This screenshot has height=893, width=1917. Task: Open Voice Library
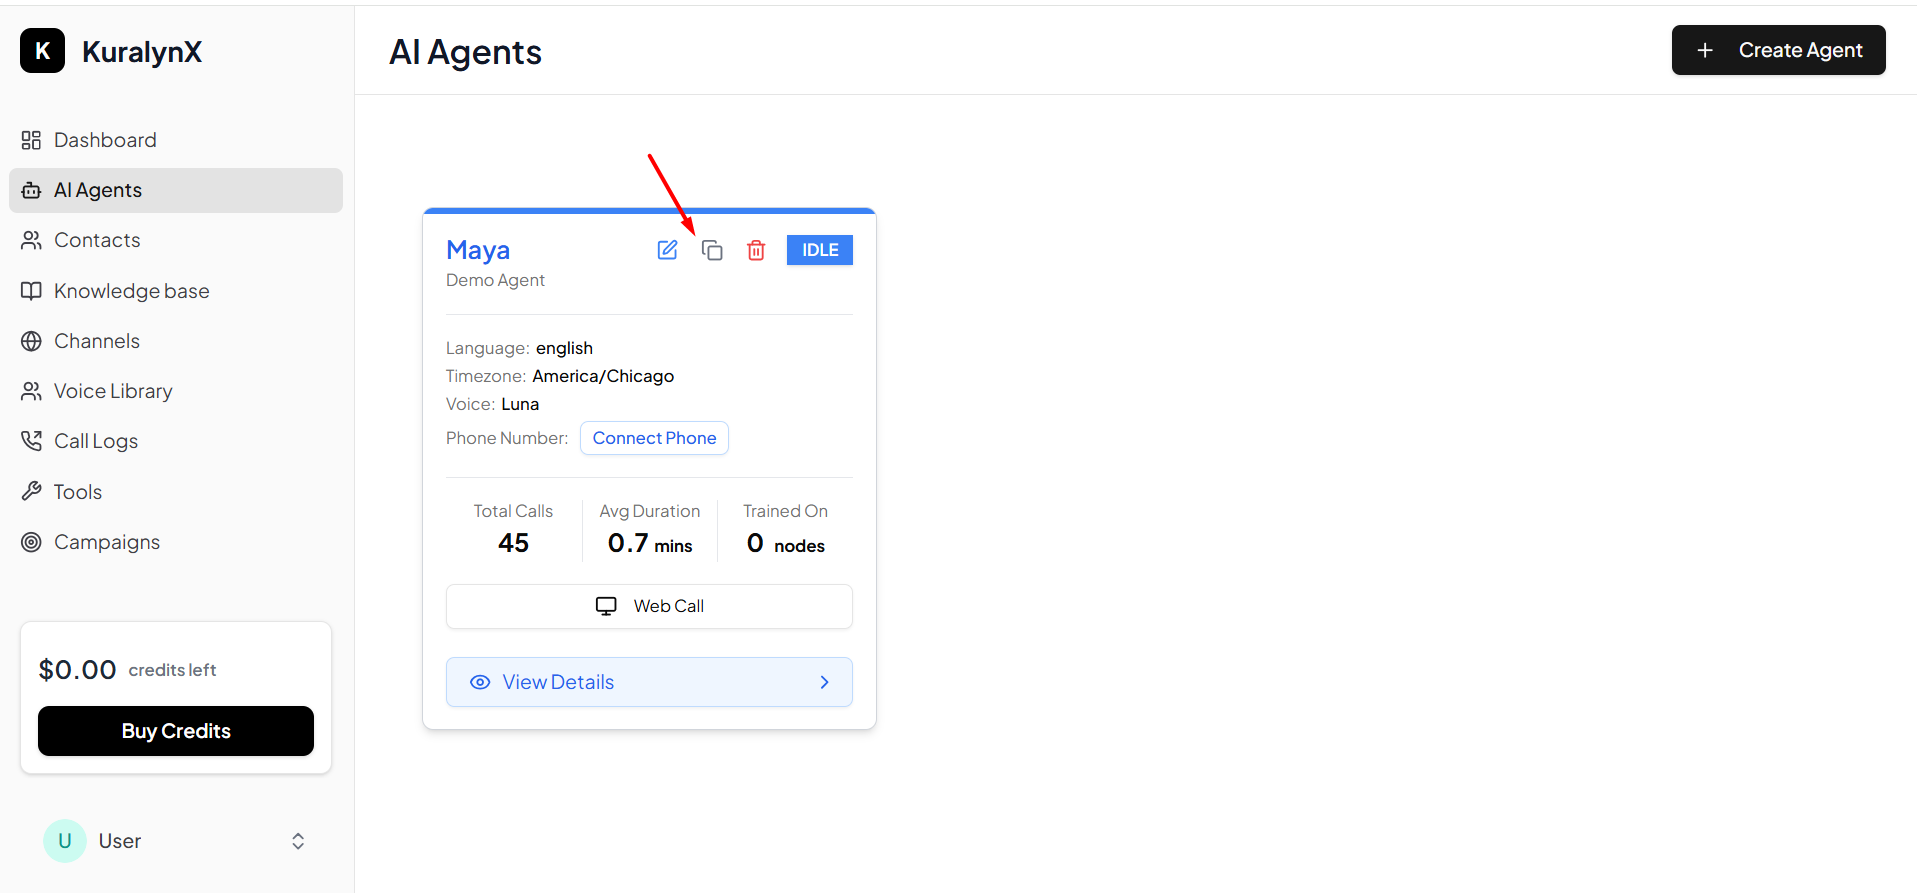(x=176, y=391)
